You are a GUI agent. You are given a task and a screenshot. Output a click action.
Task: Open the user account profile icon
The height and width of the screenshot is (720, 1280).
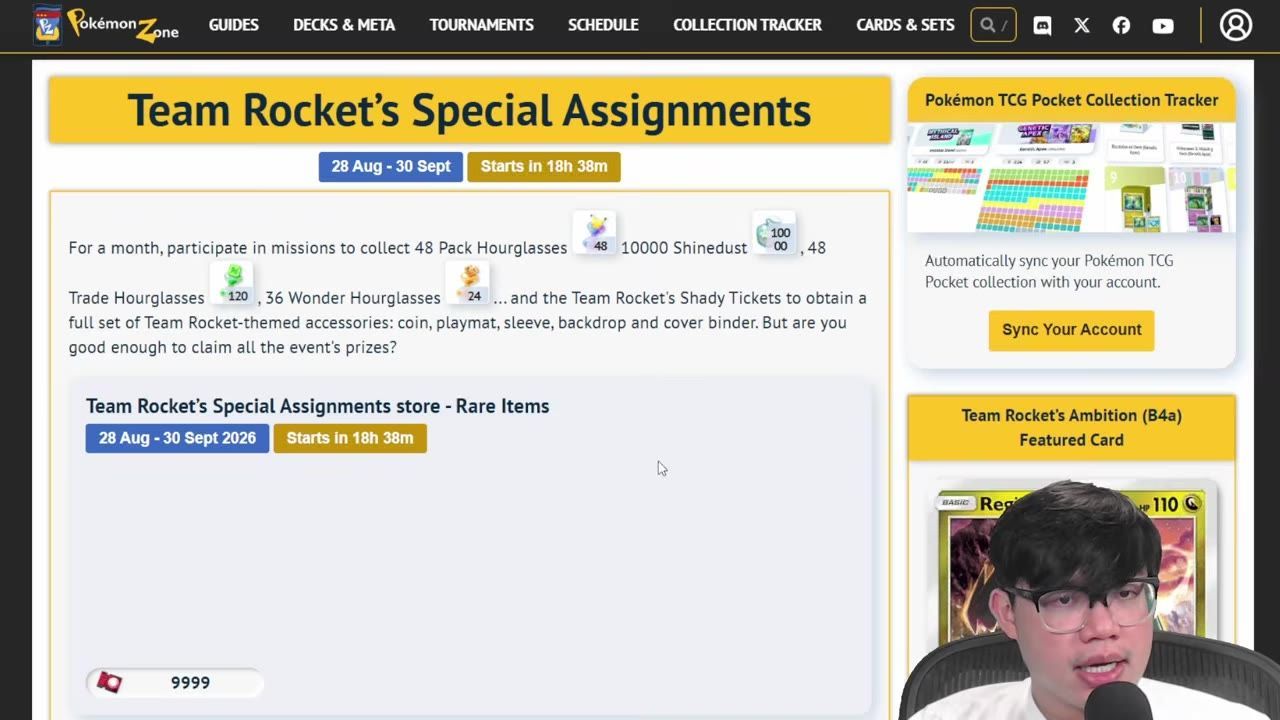click(1236, 25)
